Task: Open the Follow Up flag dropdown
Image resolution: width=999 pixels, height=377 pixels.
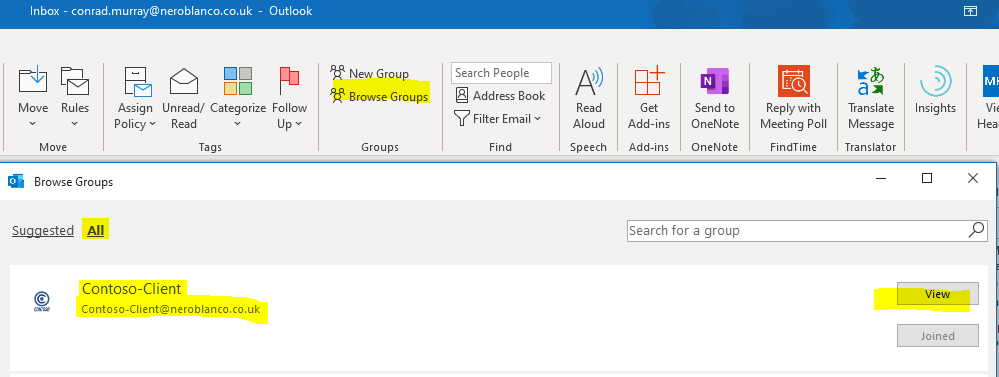Action: [x=289, y=97]
